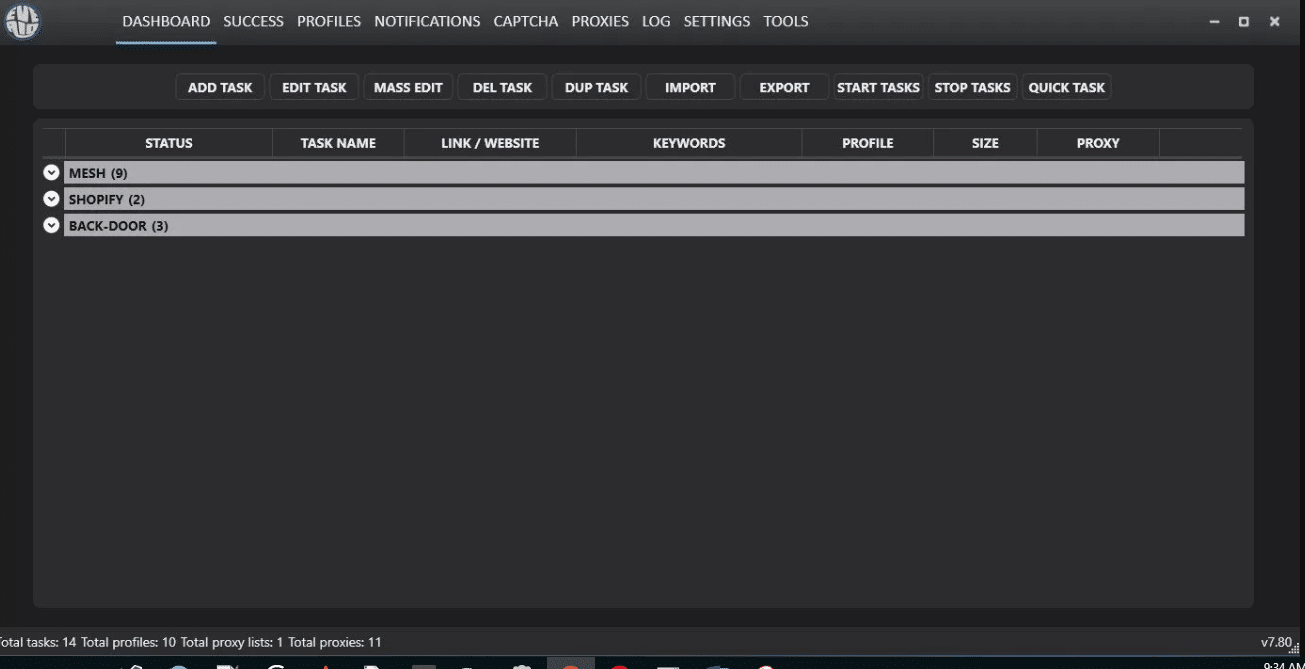Expand the BACK-DOOR task group
Image resolution: width=1305 pixels, height=669 pixels.
tap(49, 225)
